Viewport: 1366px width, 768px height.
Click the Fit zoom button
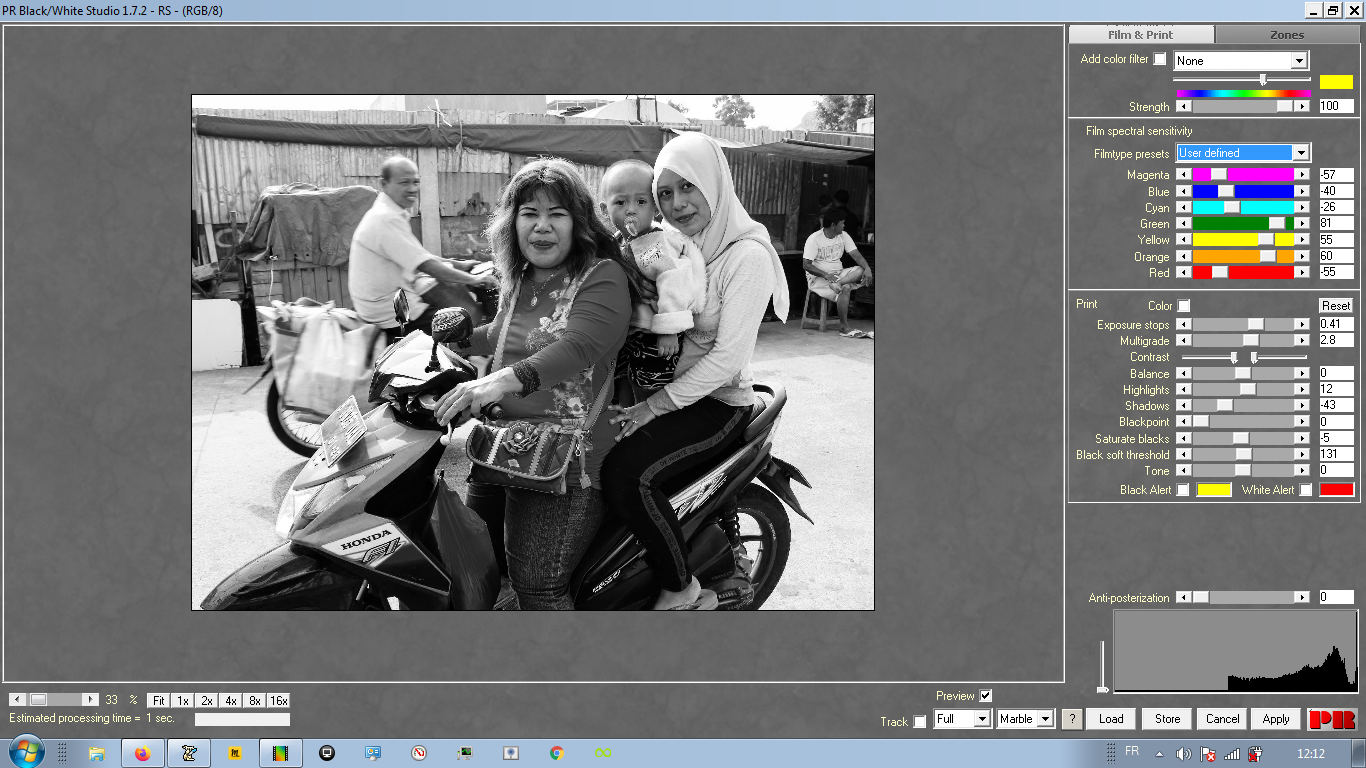[158, 700]
